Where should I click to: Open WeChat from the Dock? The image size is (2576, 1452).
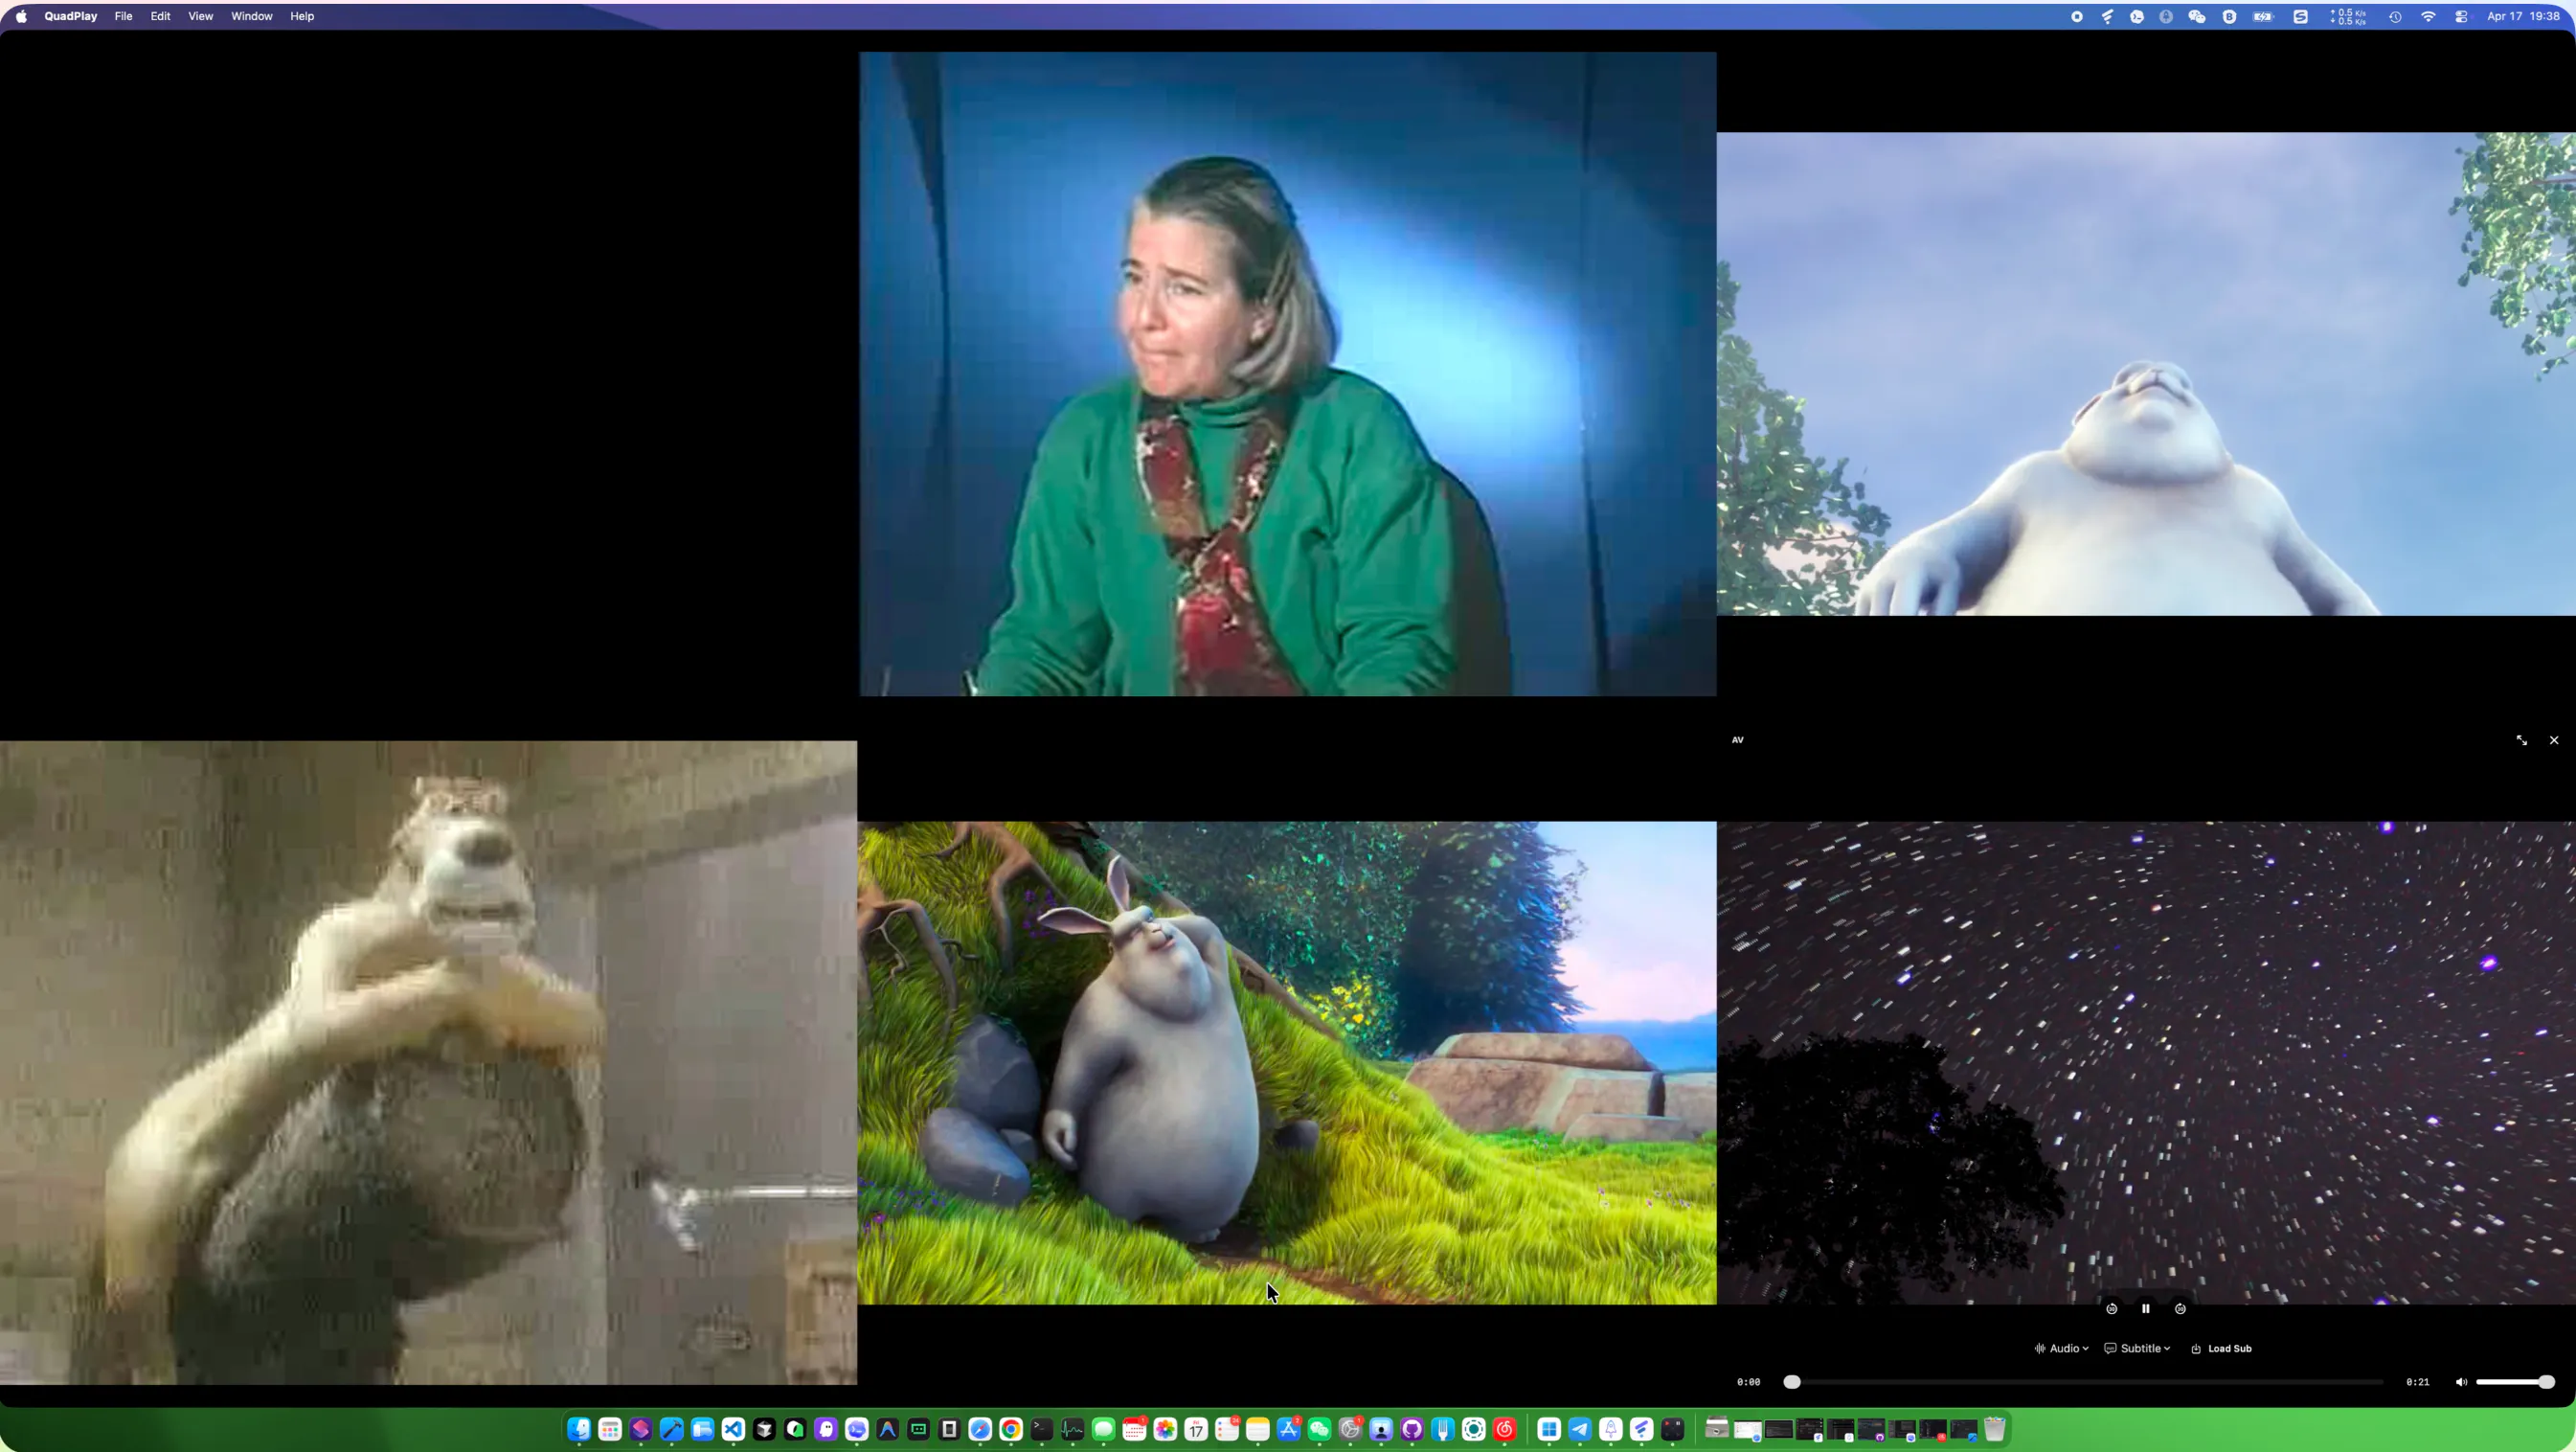[x=1319, y=1429]
